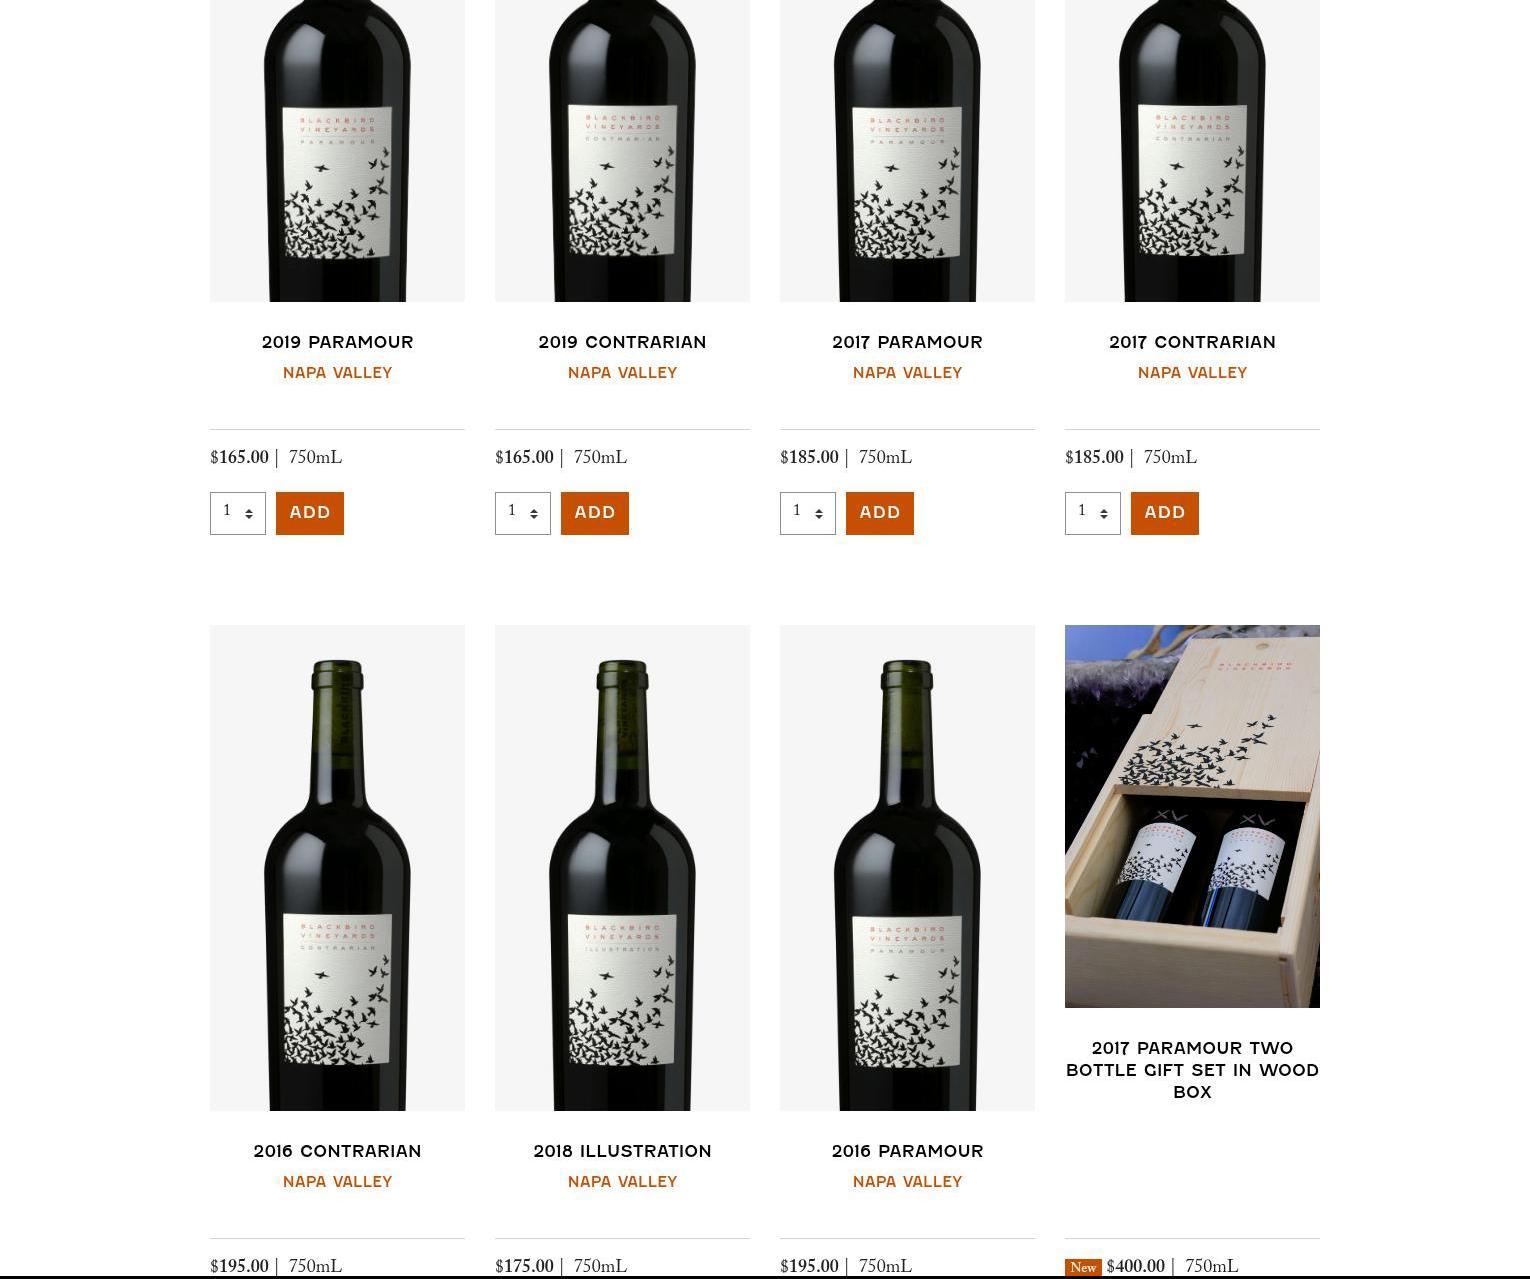Open quantity dropdown for 2017 Paramour
Screen dimensions: 1530x1279
pyautogui.click(x=808, y=513)
